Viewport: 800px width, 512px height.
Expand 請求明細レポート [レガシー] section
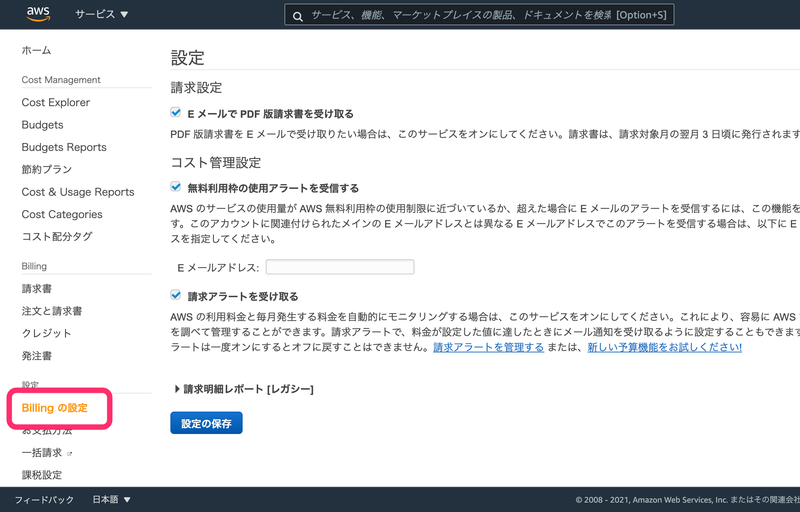[243, 389]
